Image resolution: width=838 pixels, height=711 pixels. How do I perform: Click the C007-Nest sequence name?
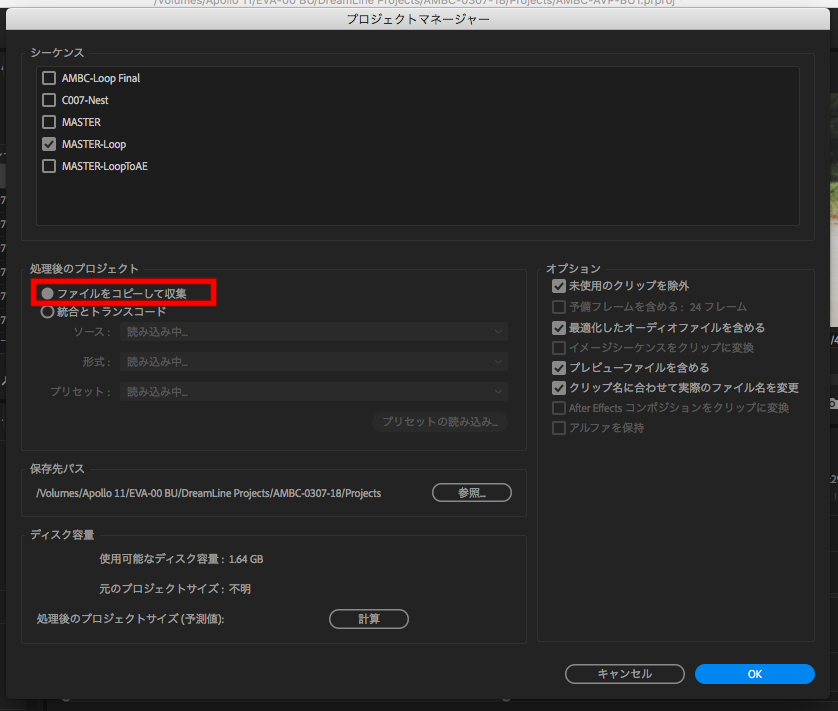click(85, 100)
